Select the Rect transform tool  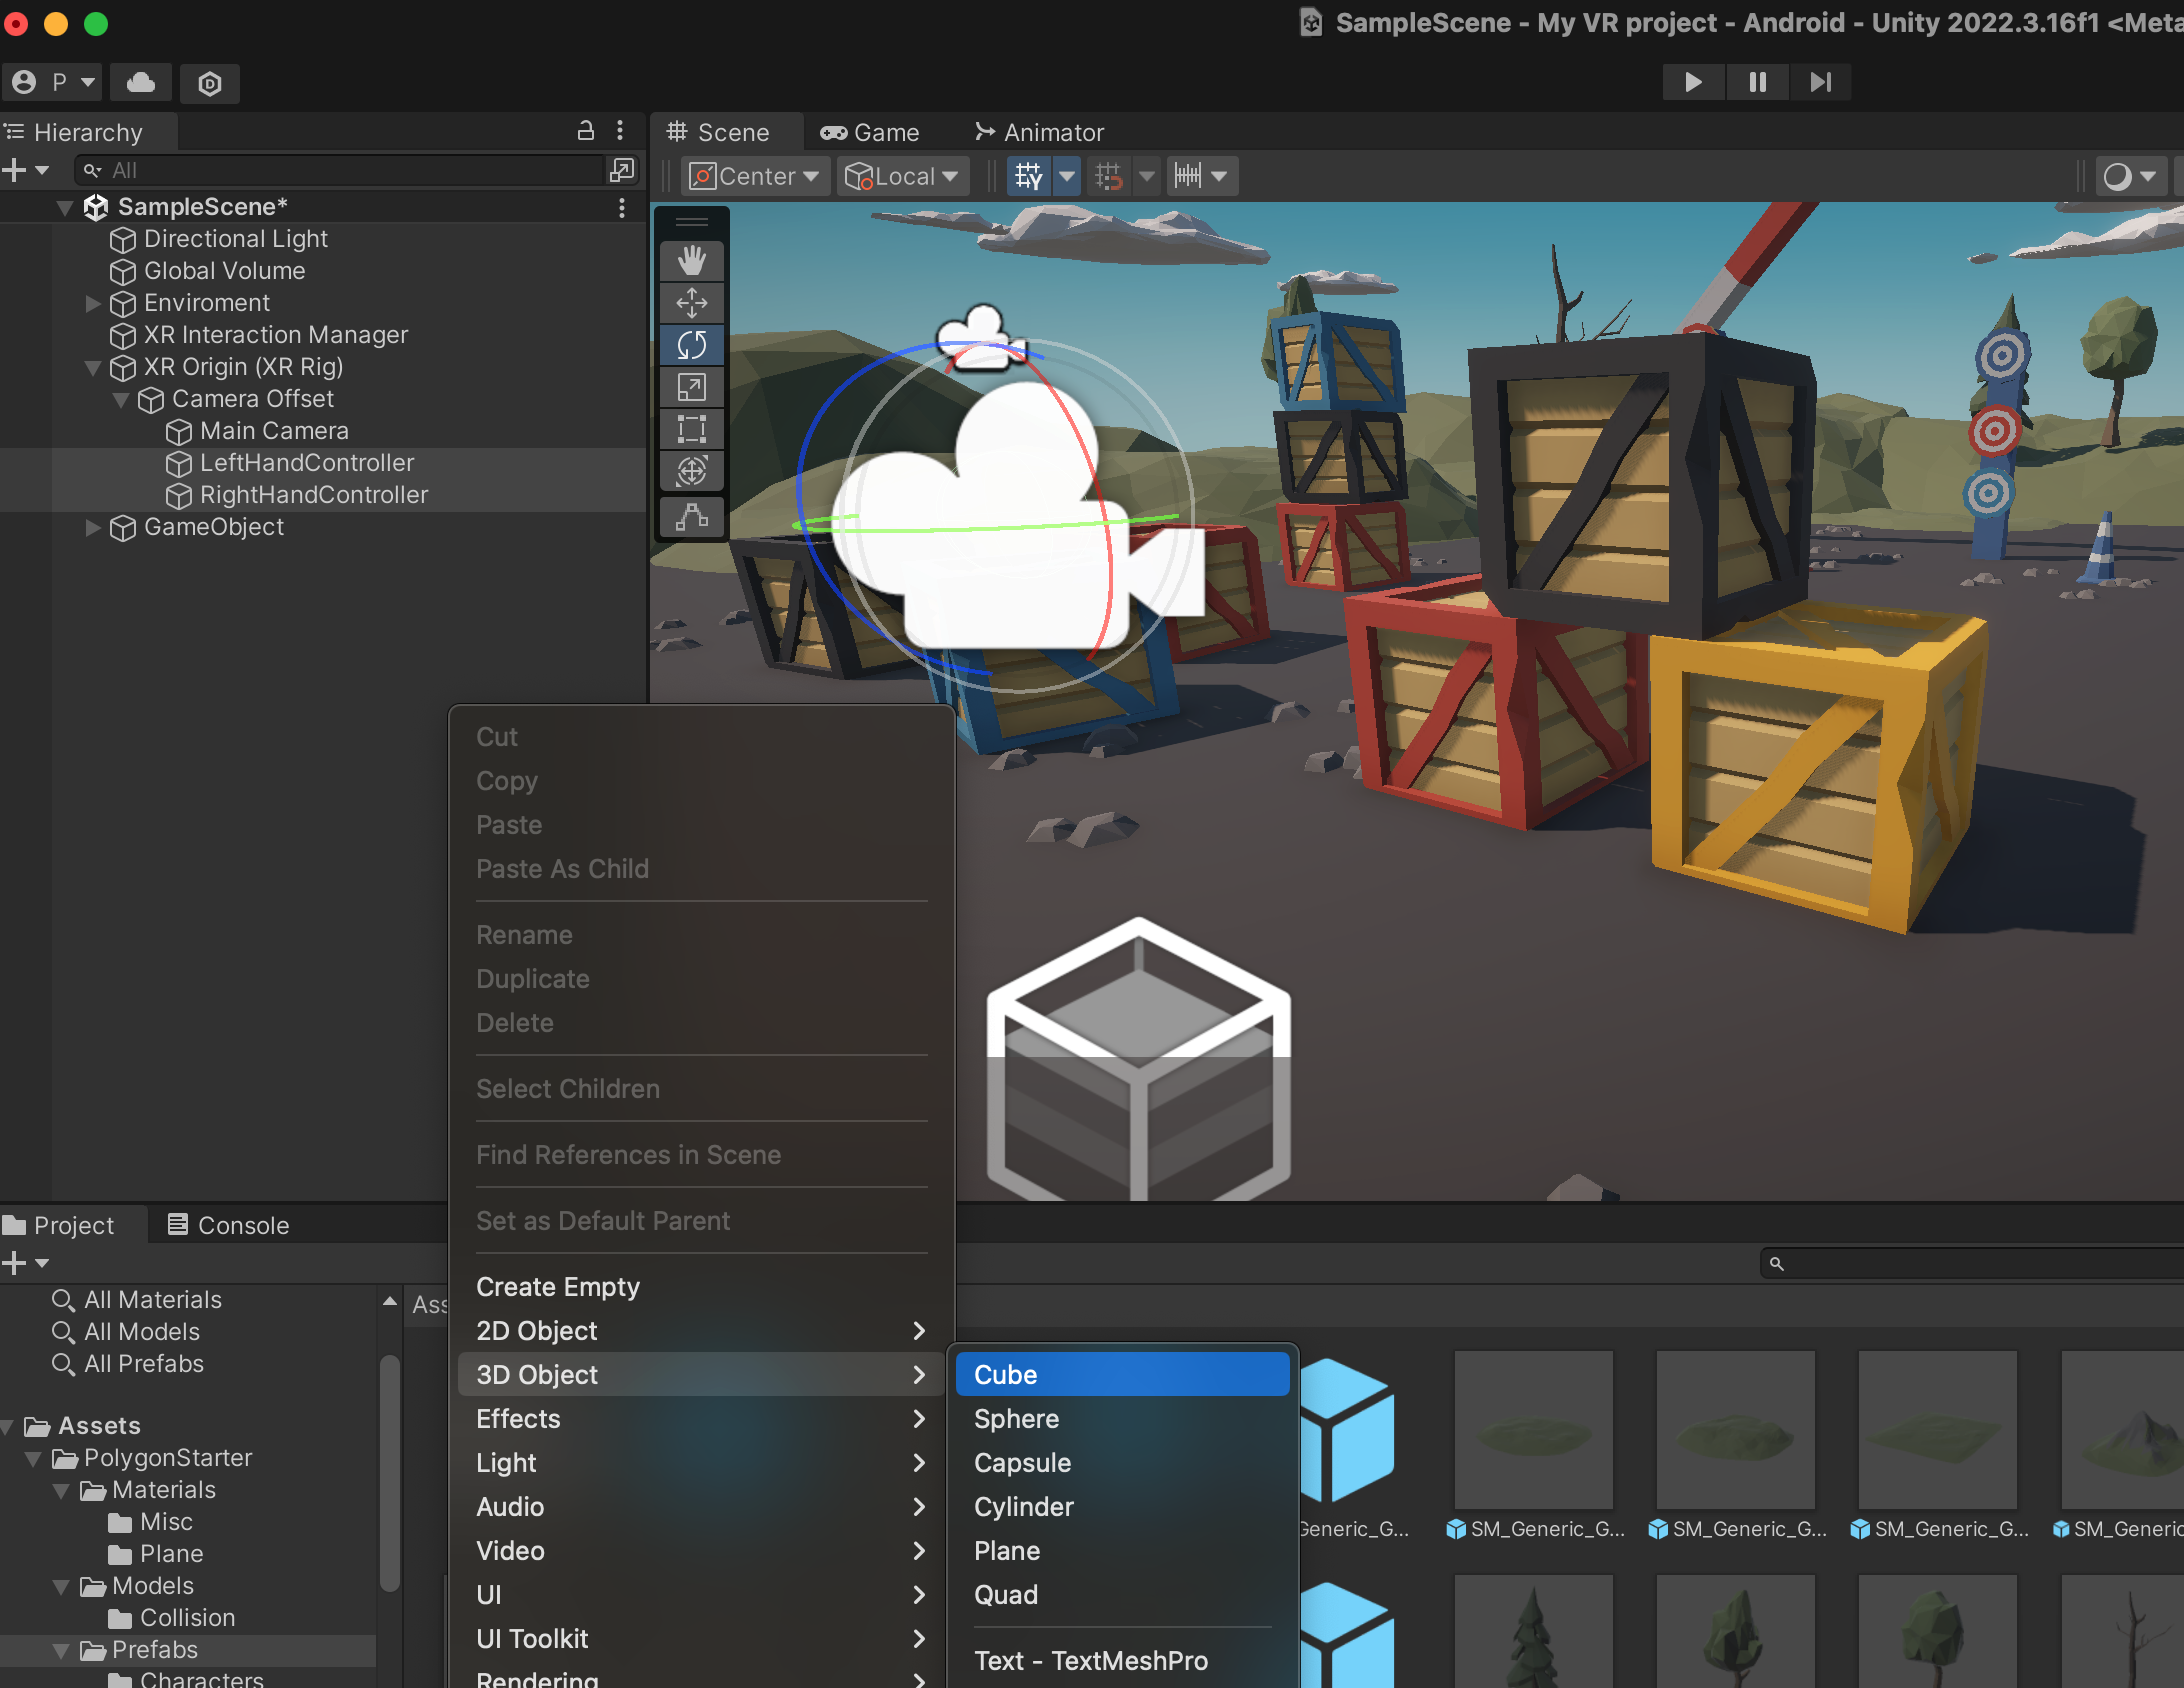click(x=691, y=429)
